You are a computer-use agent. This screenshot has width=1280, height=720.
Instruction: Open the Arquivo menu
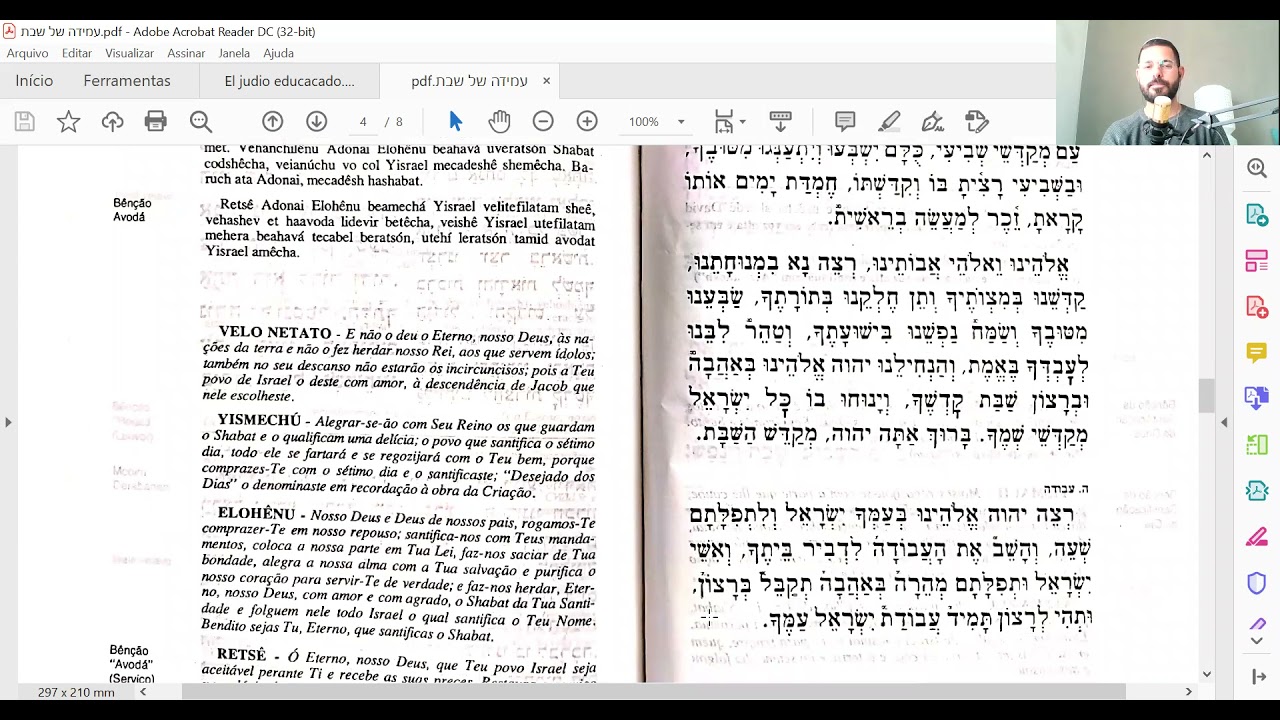pos(28,53)
